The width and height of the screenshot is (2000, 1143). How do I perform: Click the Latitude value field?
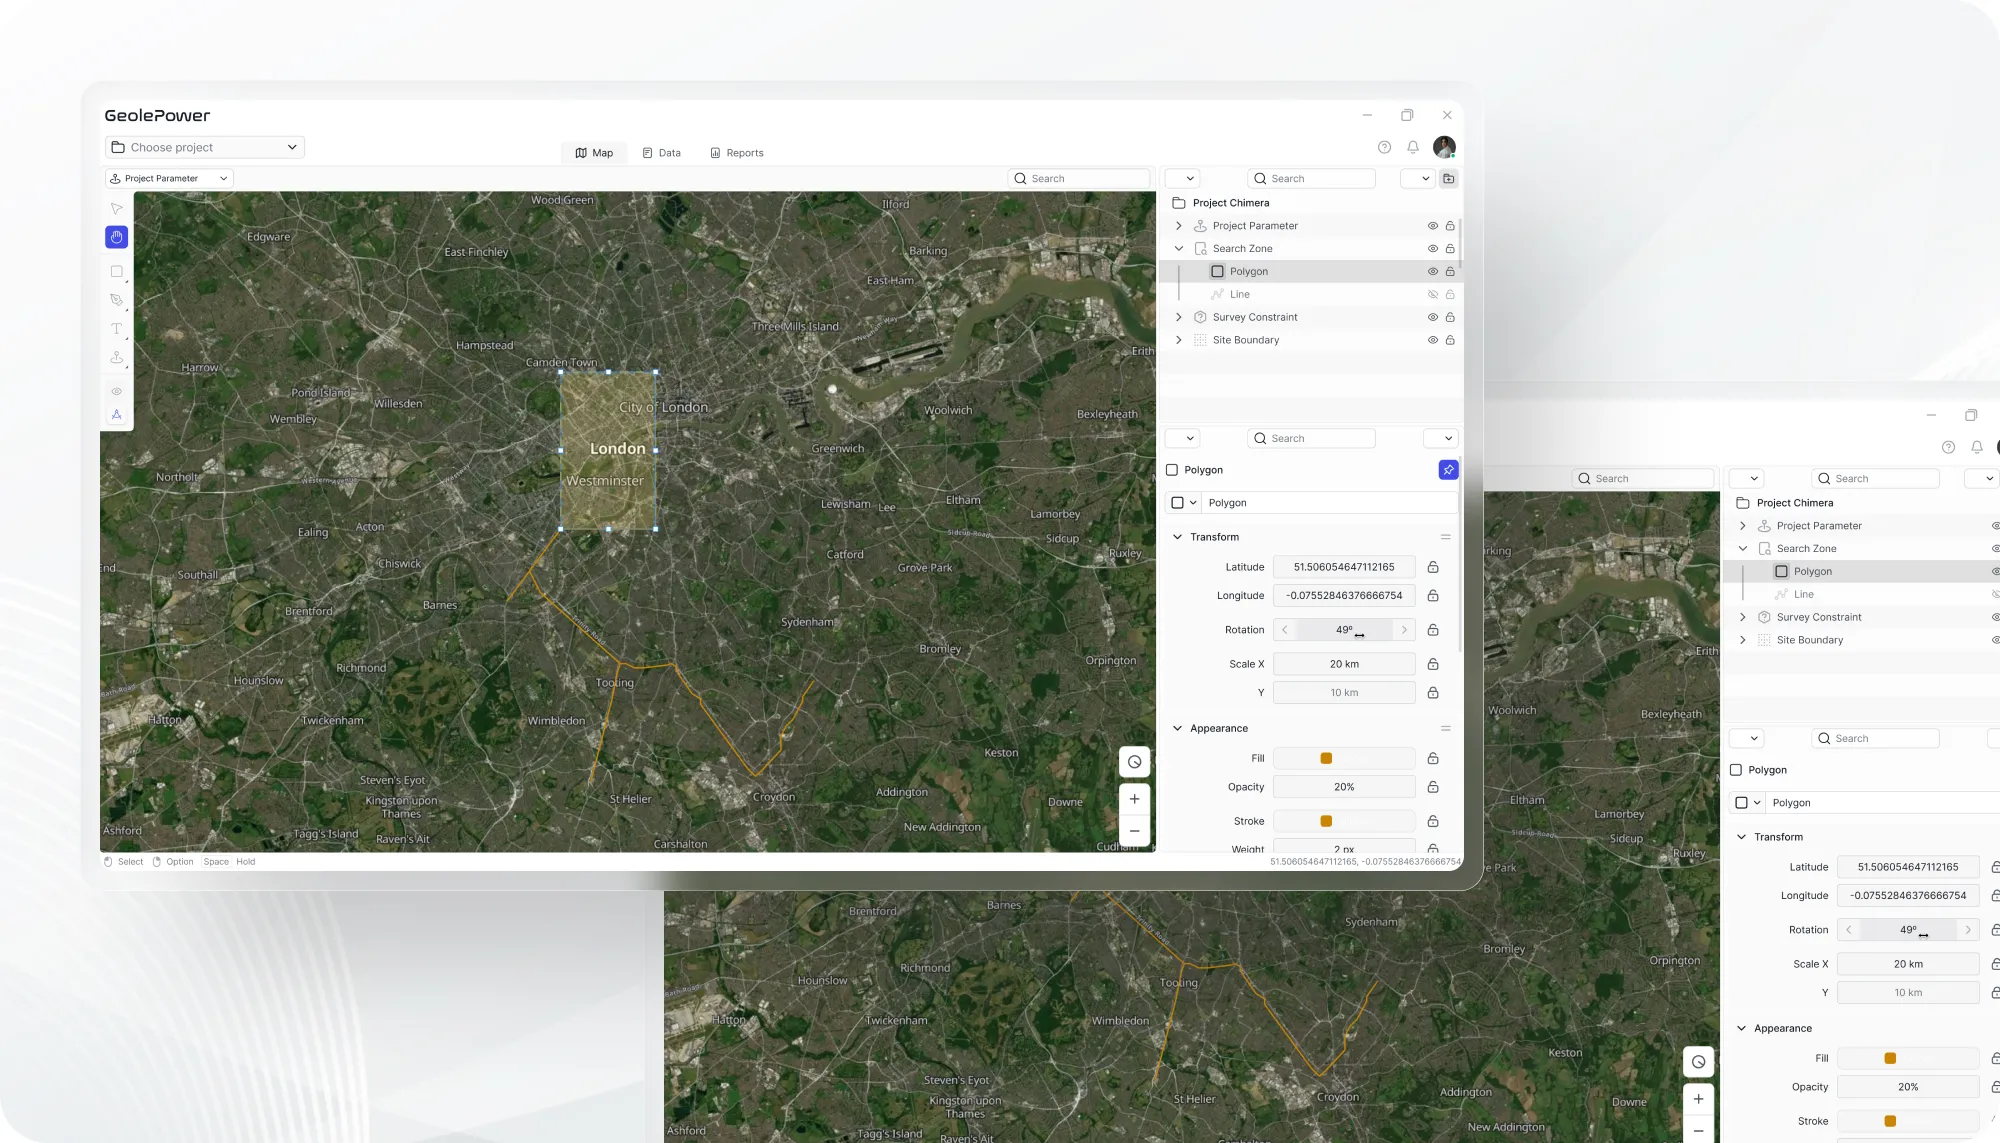[1343, 567]
